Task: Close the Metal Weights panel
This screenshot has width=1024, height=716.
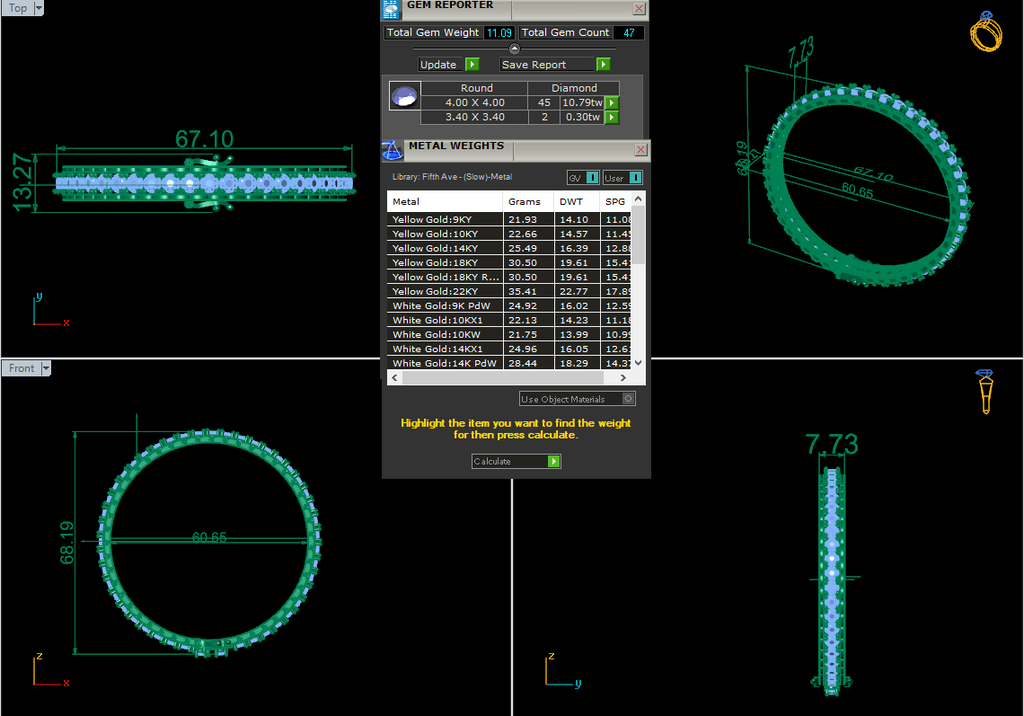Action: coord(641,150)
